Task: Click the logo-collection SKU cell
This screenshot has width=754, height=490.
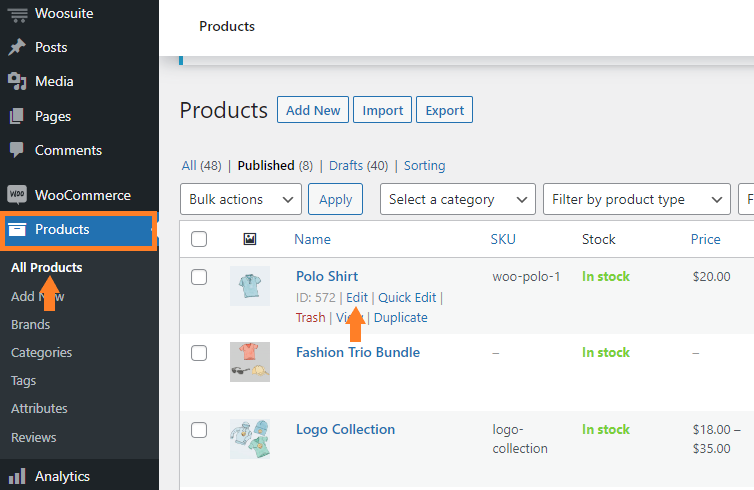Action: (x=520, y=439)
